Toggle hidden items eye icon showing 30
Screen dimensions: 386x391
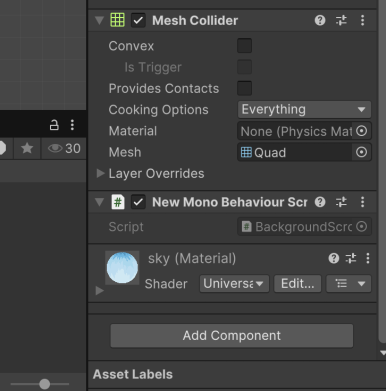coord(64,148)
